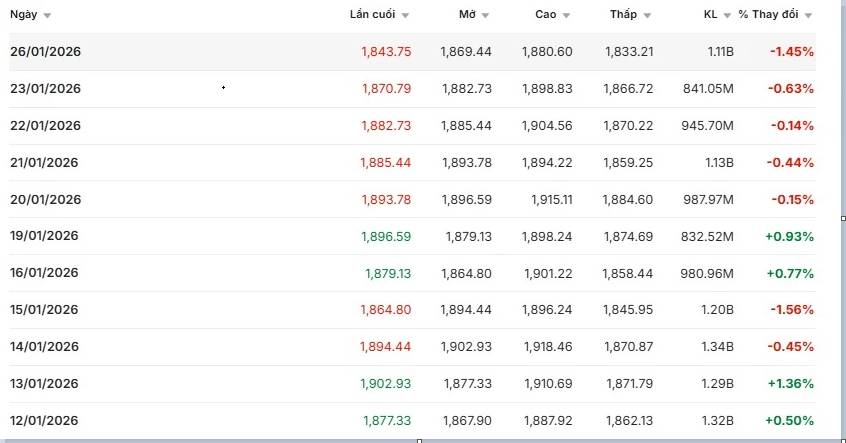Screen dimensions: 846x443
Task: Click the sort arrow beside Lần cuối
Action: [x=405, y=16]
